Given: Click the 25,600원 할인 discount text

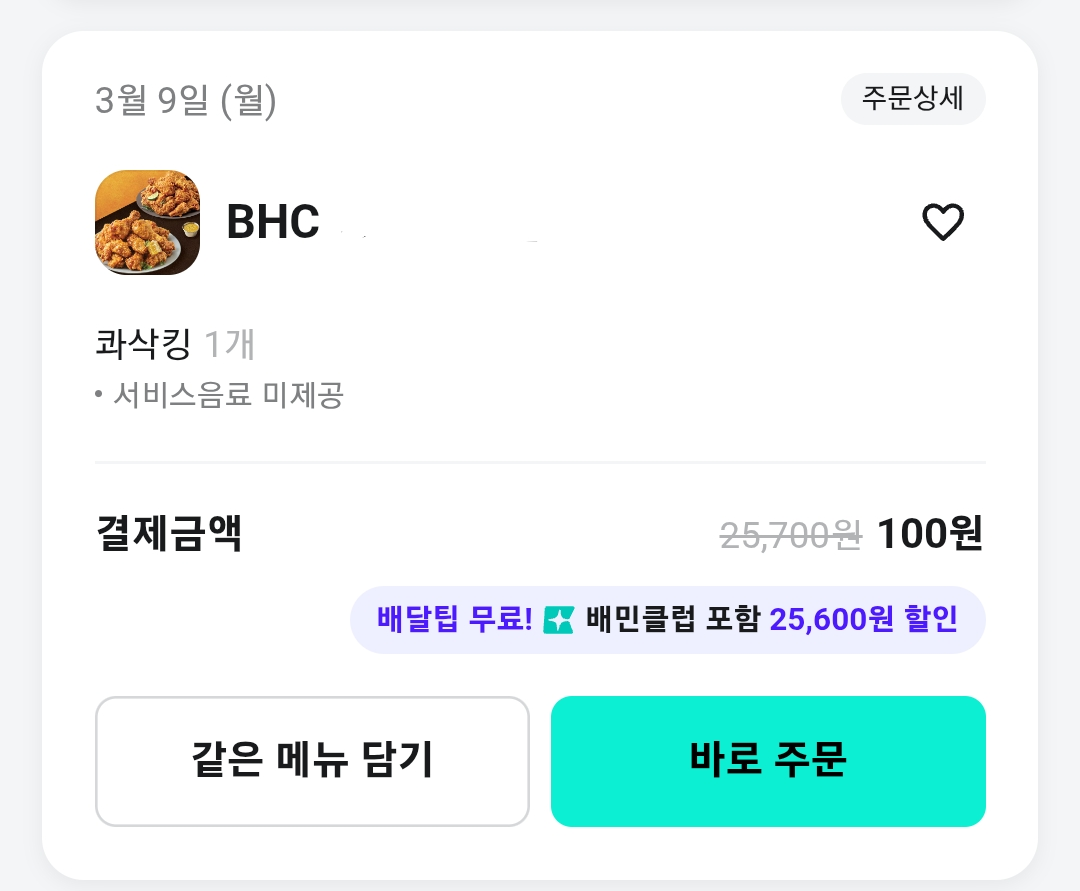Looking at the screenshot, I should point(864,619).
